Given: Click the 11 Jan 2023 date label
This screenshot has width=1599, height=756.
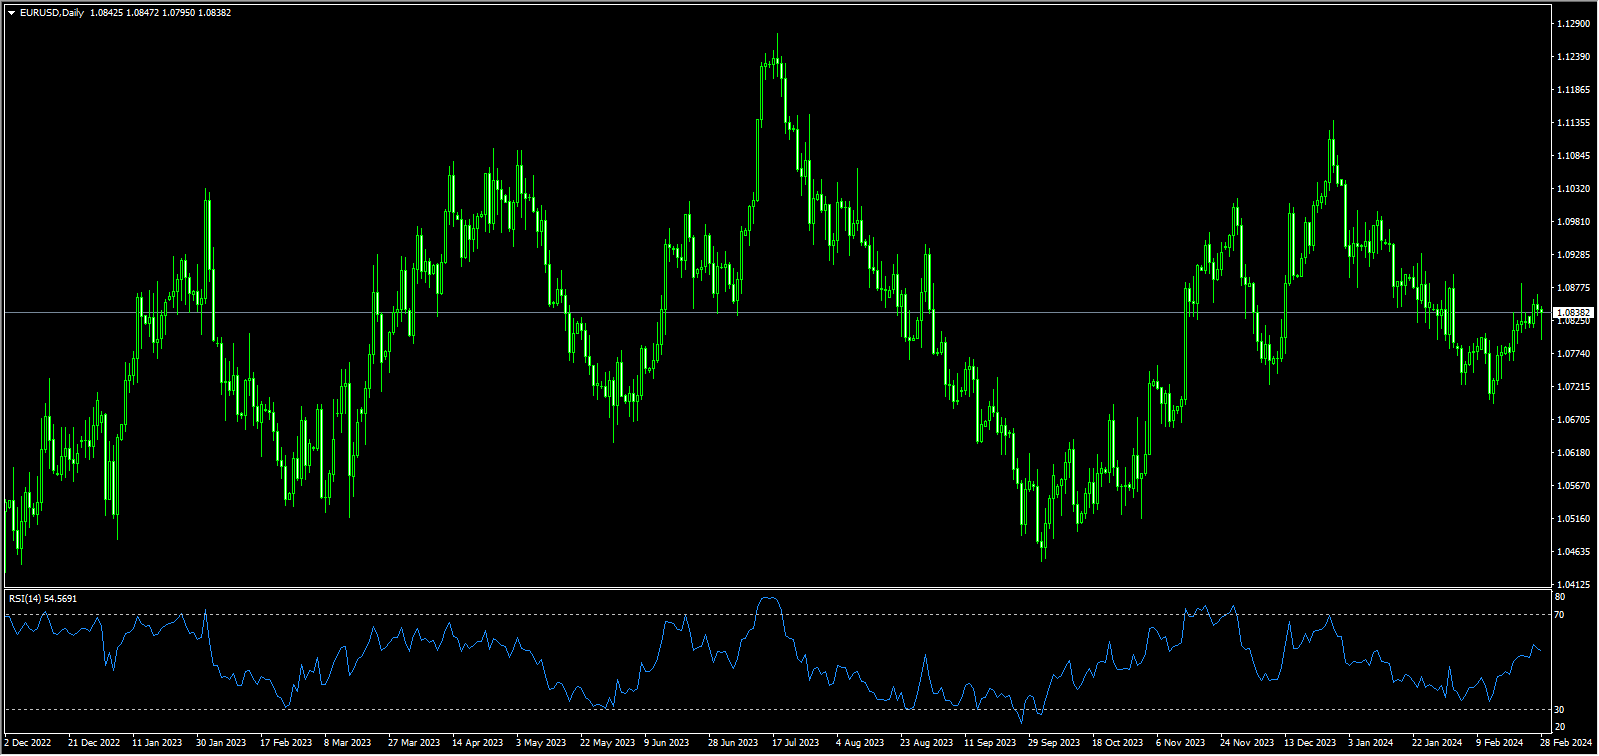Looking at the screenshot, I should [158, 743].
